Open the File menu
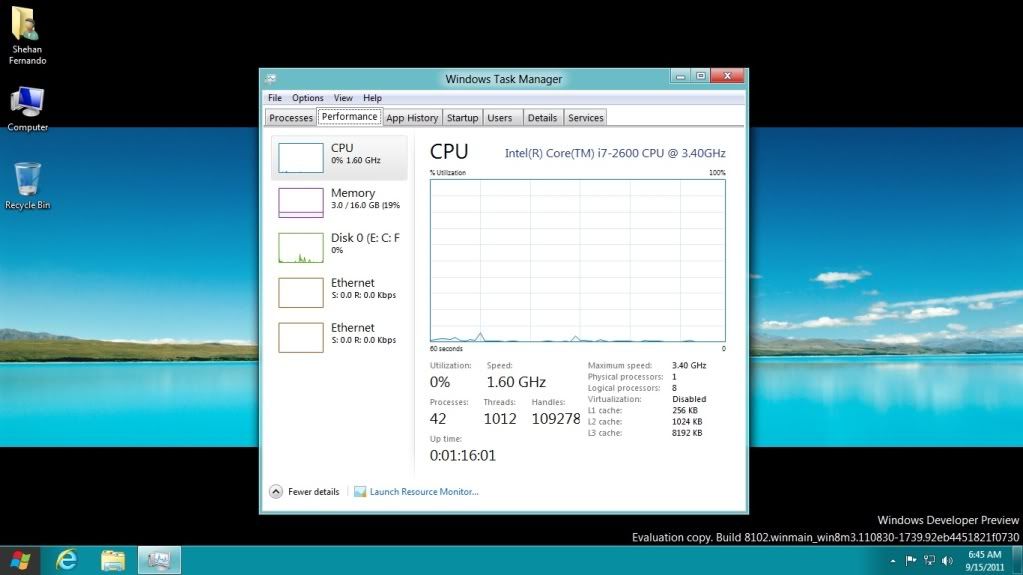1023x575 pixels. 275,98
